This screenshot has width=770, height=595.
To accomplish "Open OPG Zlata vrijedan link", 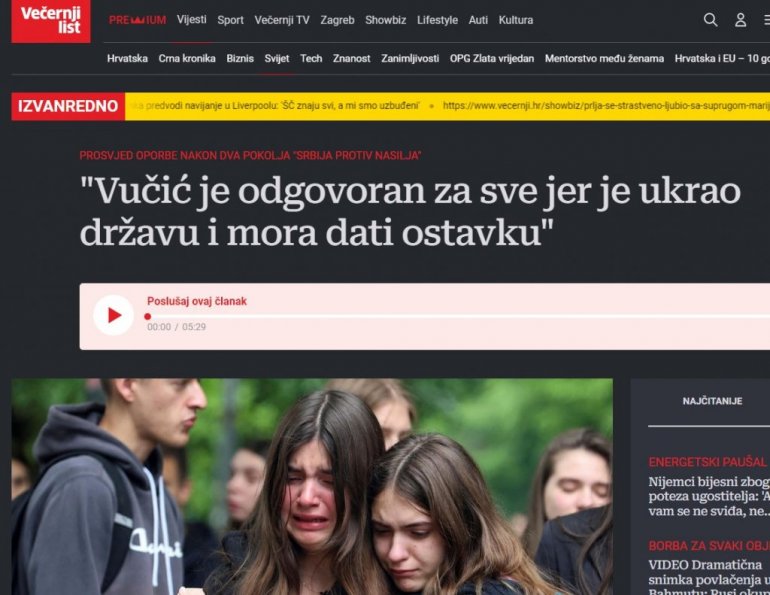I will point(492,58).
